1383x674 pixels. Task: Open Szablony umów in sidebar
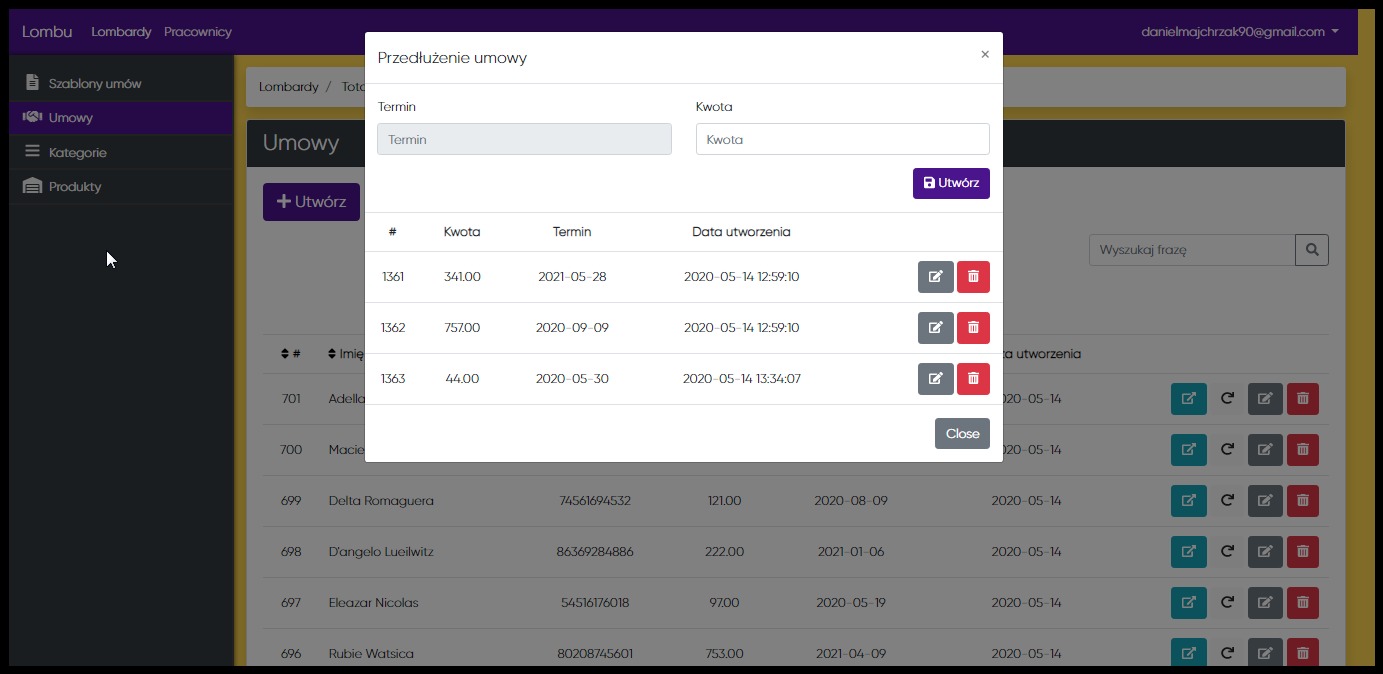pos(122,83)
